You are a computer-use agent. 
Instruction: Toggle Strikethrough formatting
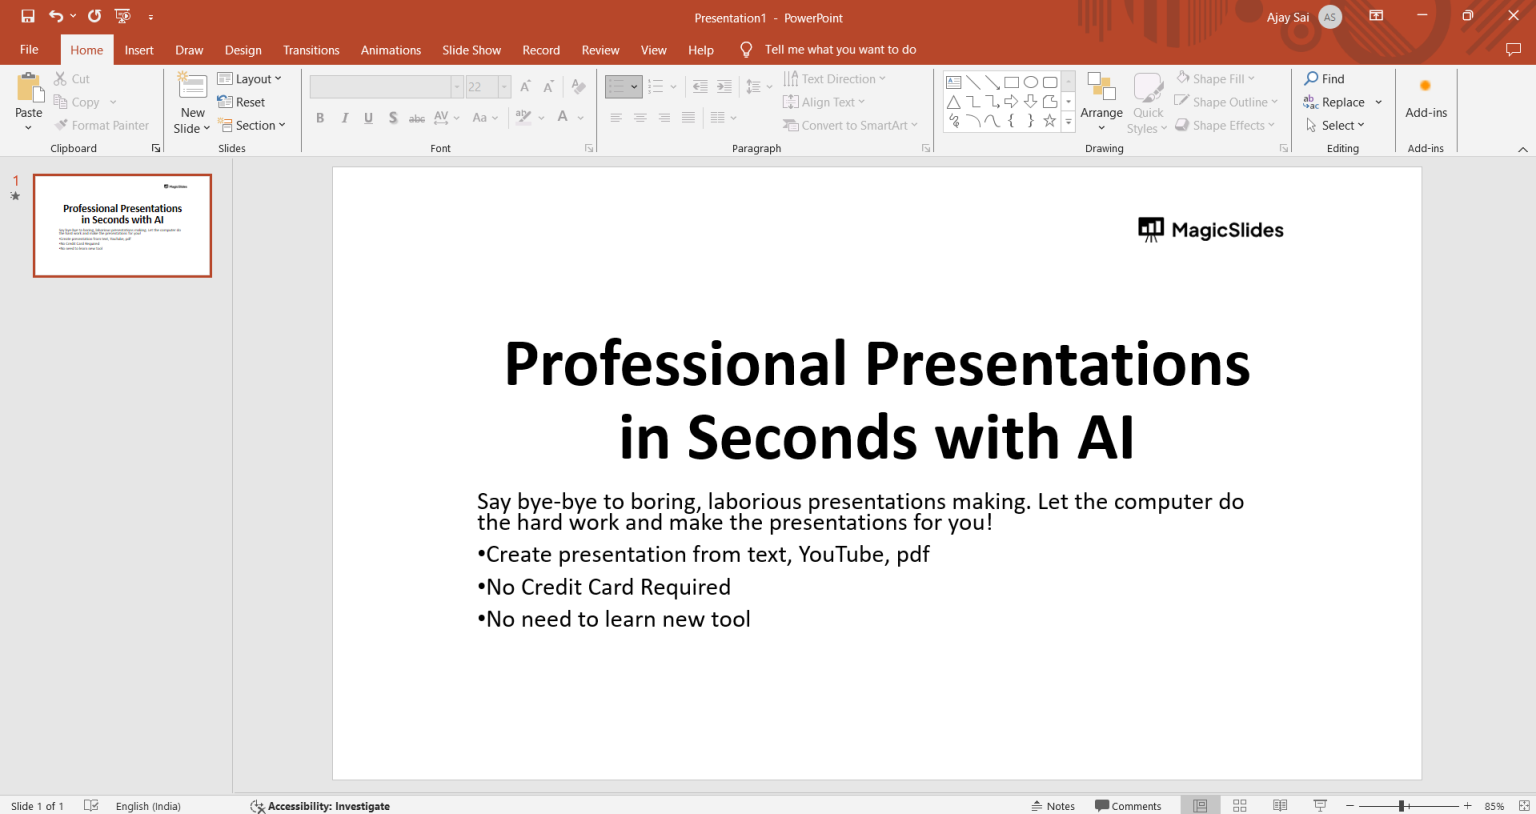pos(417,118)
